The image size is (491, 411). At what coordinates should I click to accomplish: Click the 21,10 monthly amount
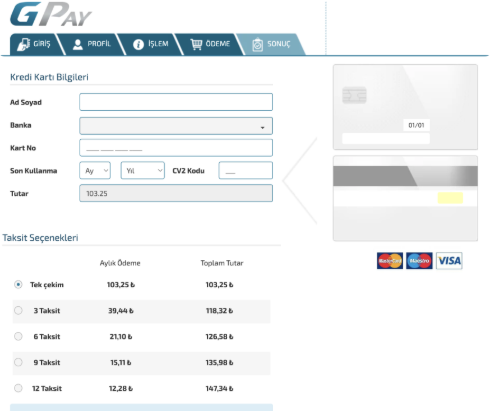pyautogui.click(x=121, y=337)
